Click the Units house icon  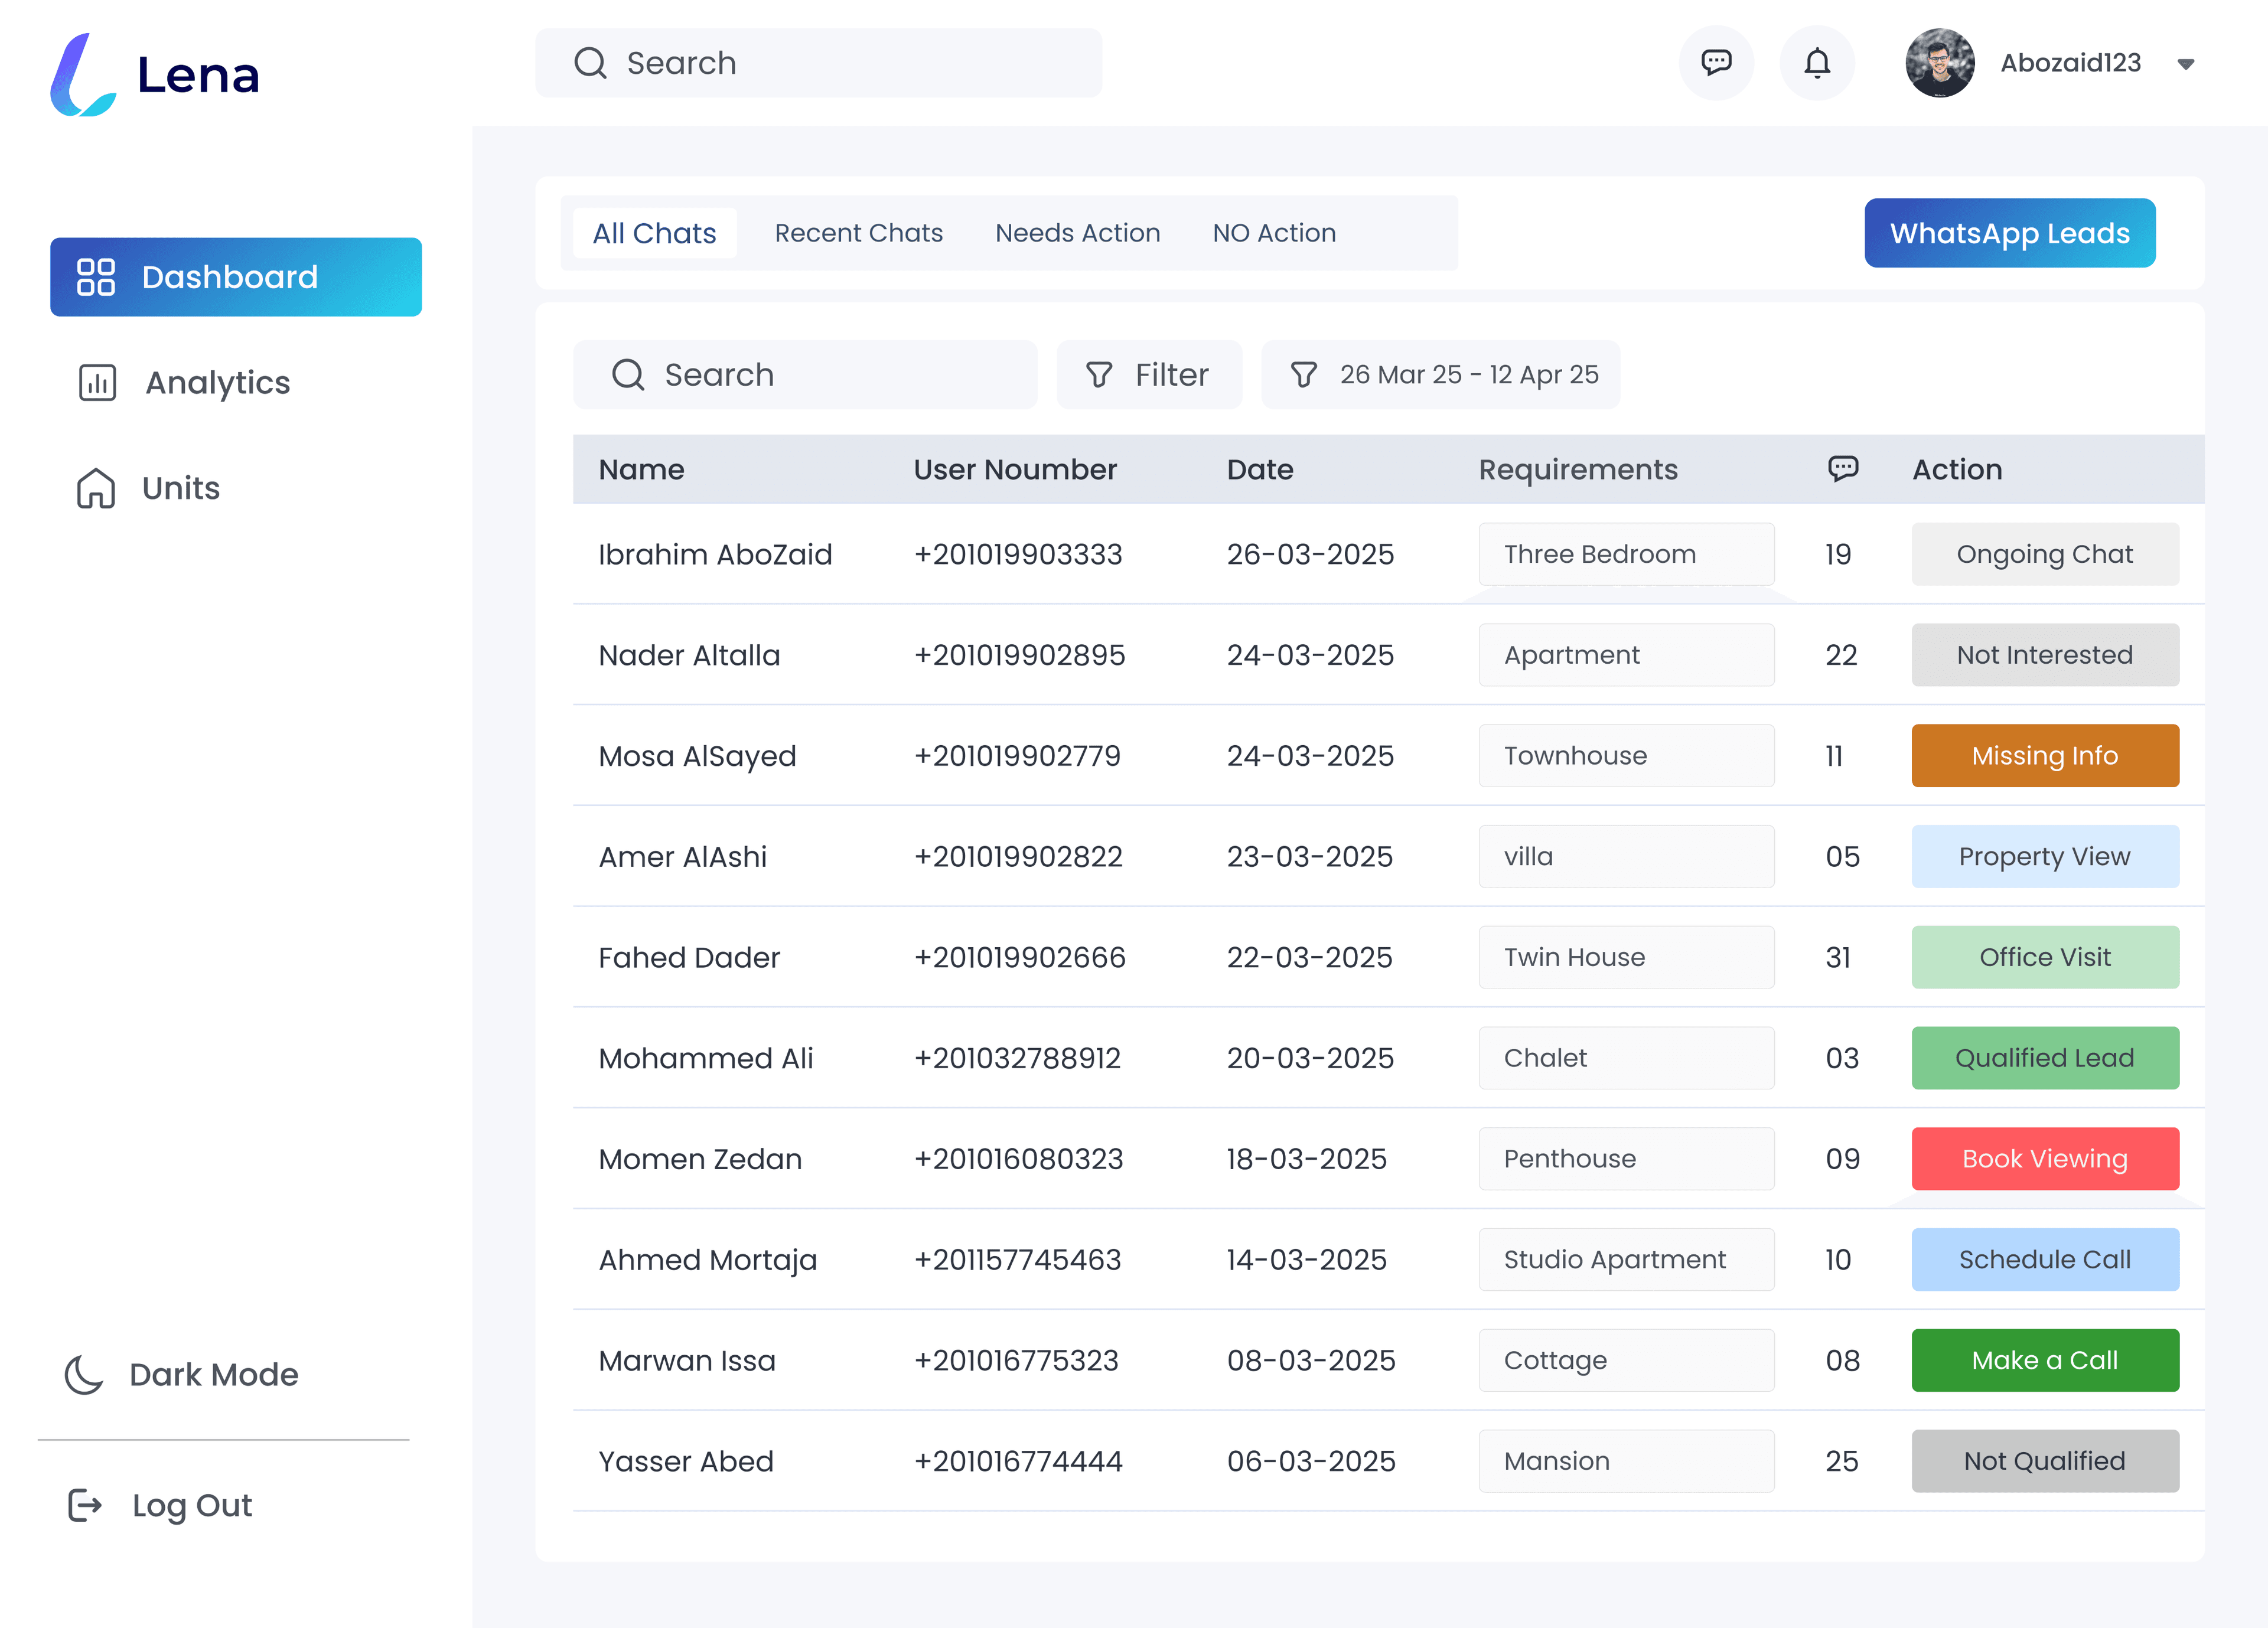96,488
